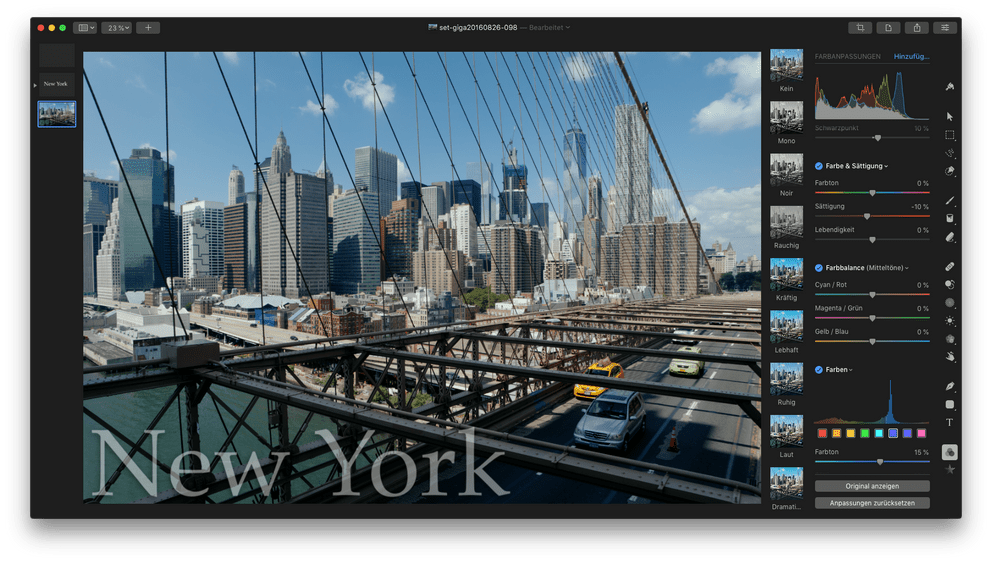Click the Lebendigkeit slider handle
Image resolution: width=992 pixels, height=562 pixels.
(x=872, y=240)
